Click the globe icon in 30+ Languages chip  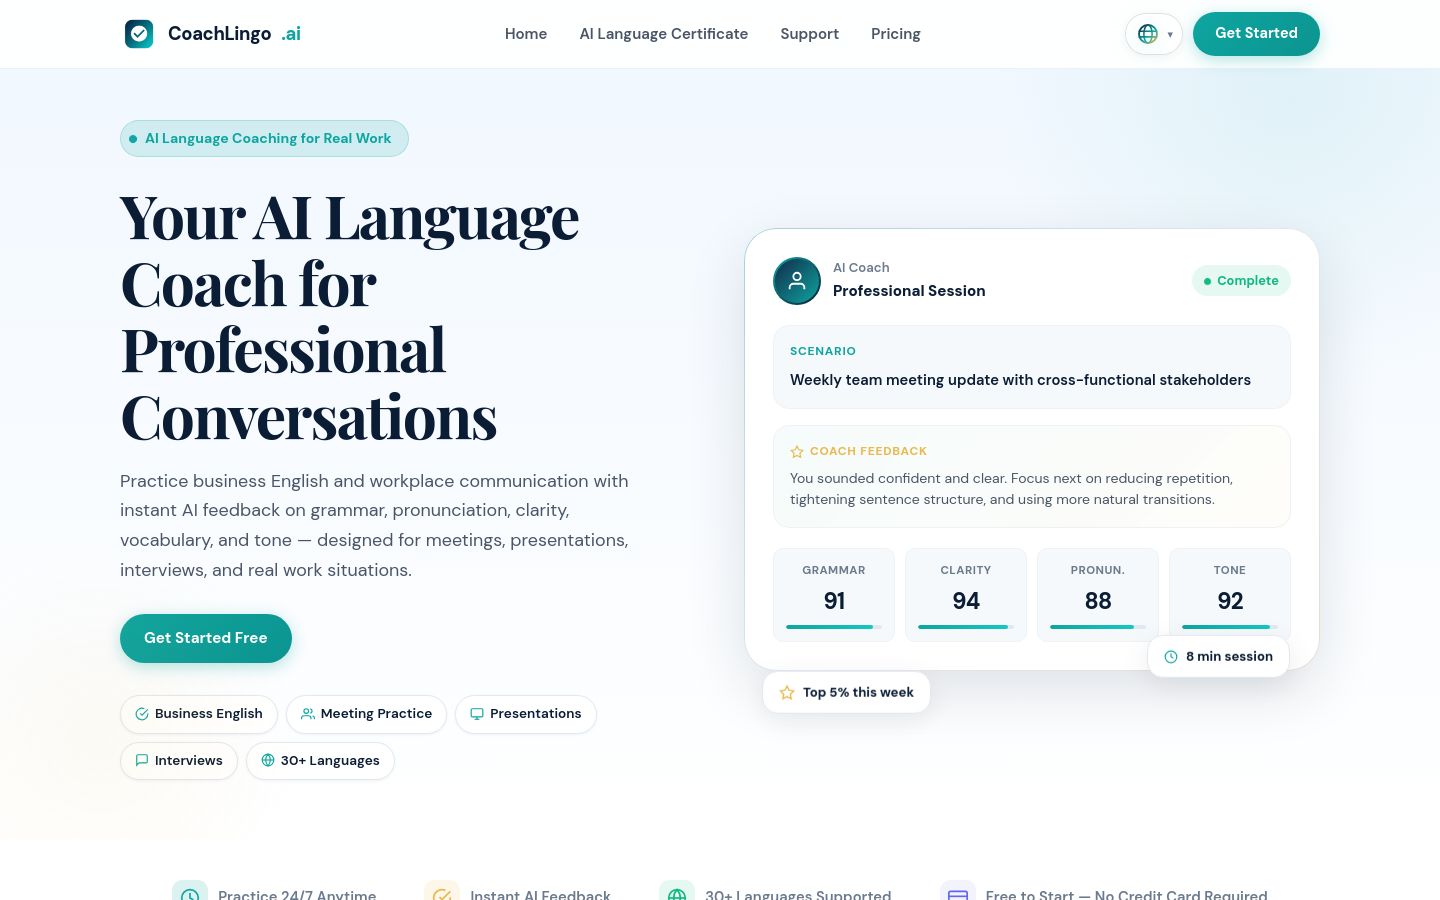point(268,761)
